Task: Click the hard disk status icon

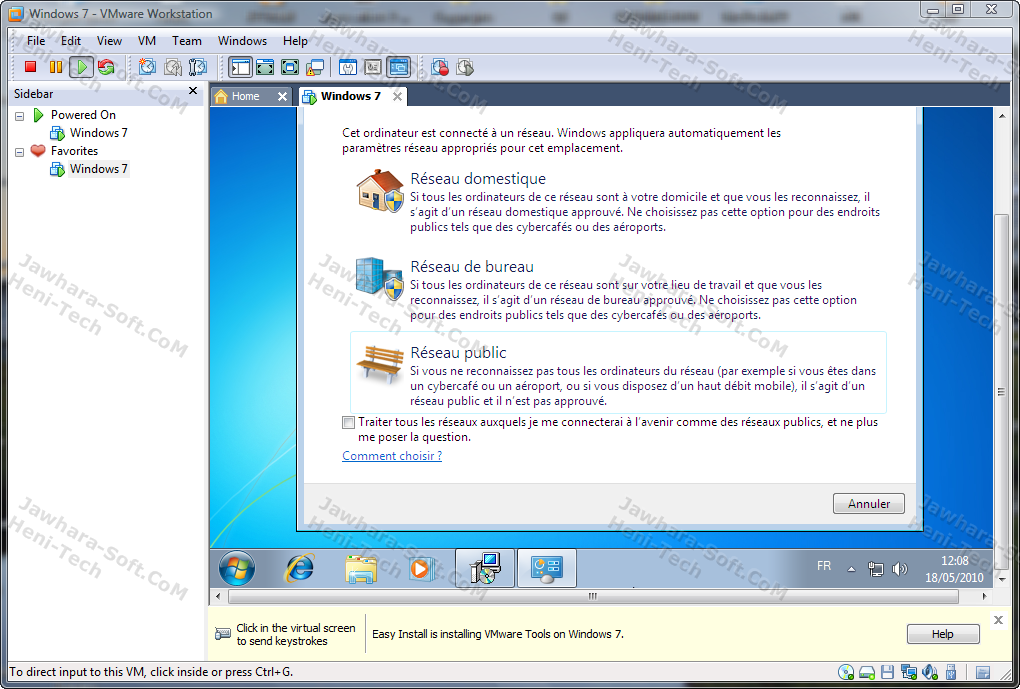Action: [866, 672]
